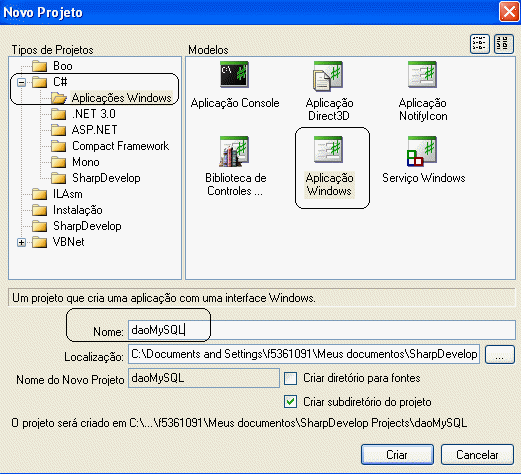Select the Biblioteca de Controles template icon

(x=234, y=151)
